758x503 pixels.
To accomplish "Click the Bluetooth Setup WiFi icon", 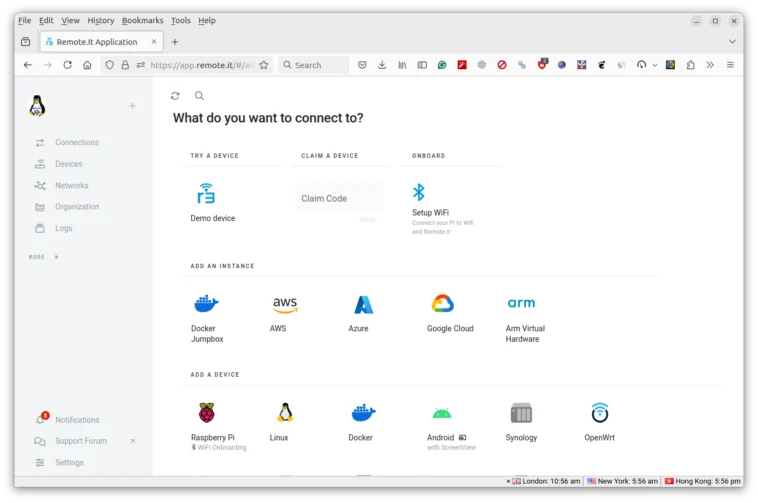I will pyautogui.click(x=419, y=192).
